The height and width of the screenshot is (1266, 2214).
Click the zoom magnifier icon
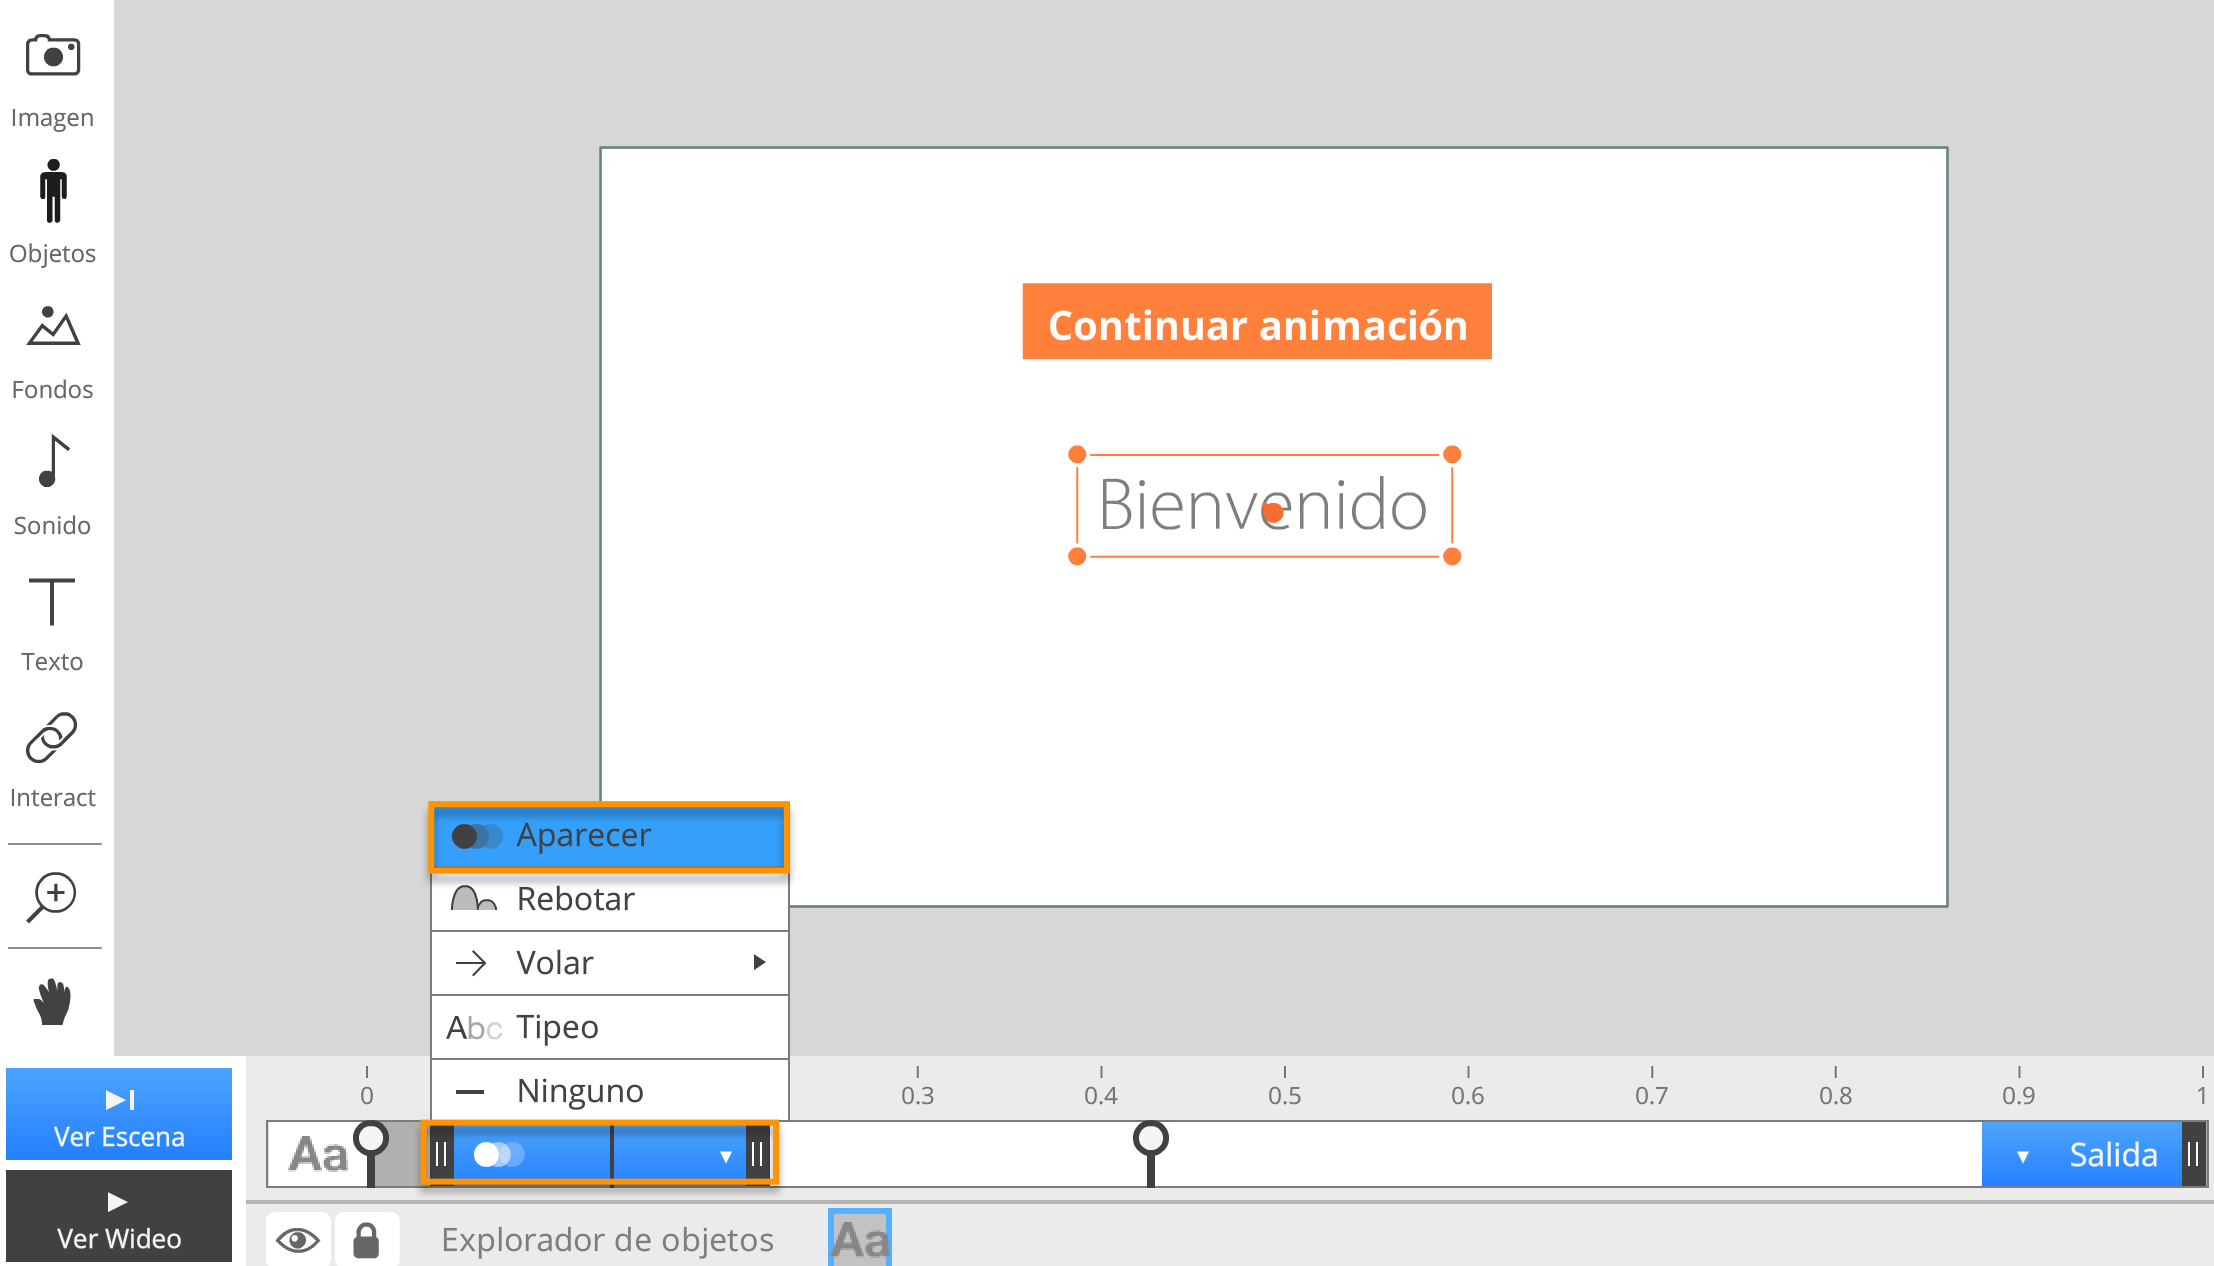[x=52, y=895]
